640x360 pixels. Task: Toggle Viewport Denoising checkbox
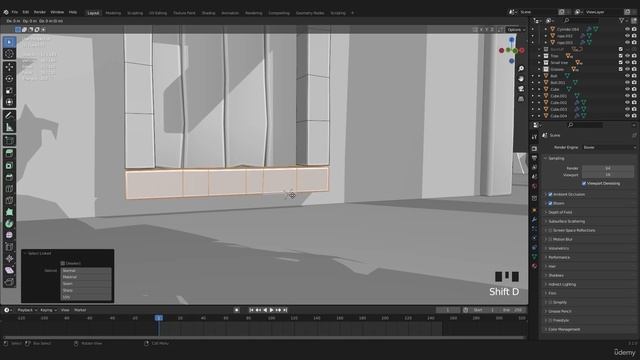(x=584, y=184)
